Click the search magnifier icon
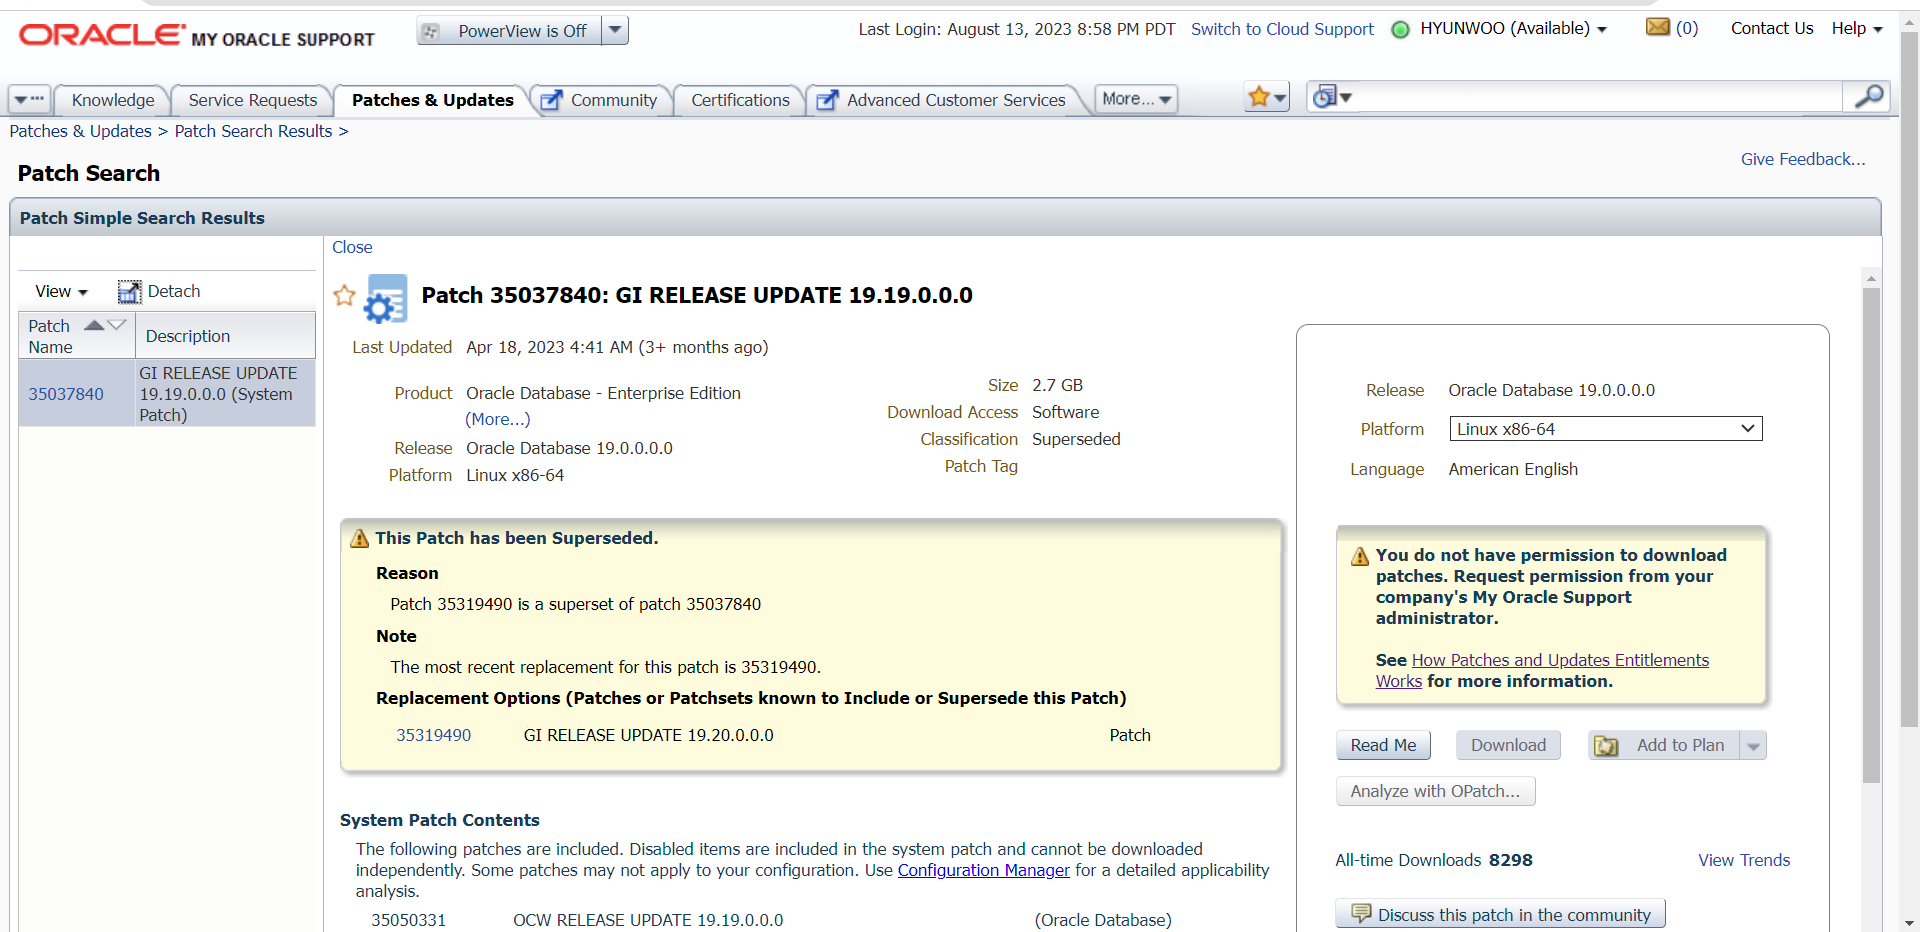The width and height of the screenshot is (1920, 932). [1867, 96]
